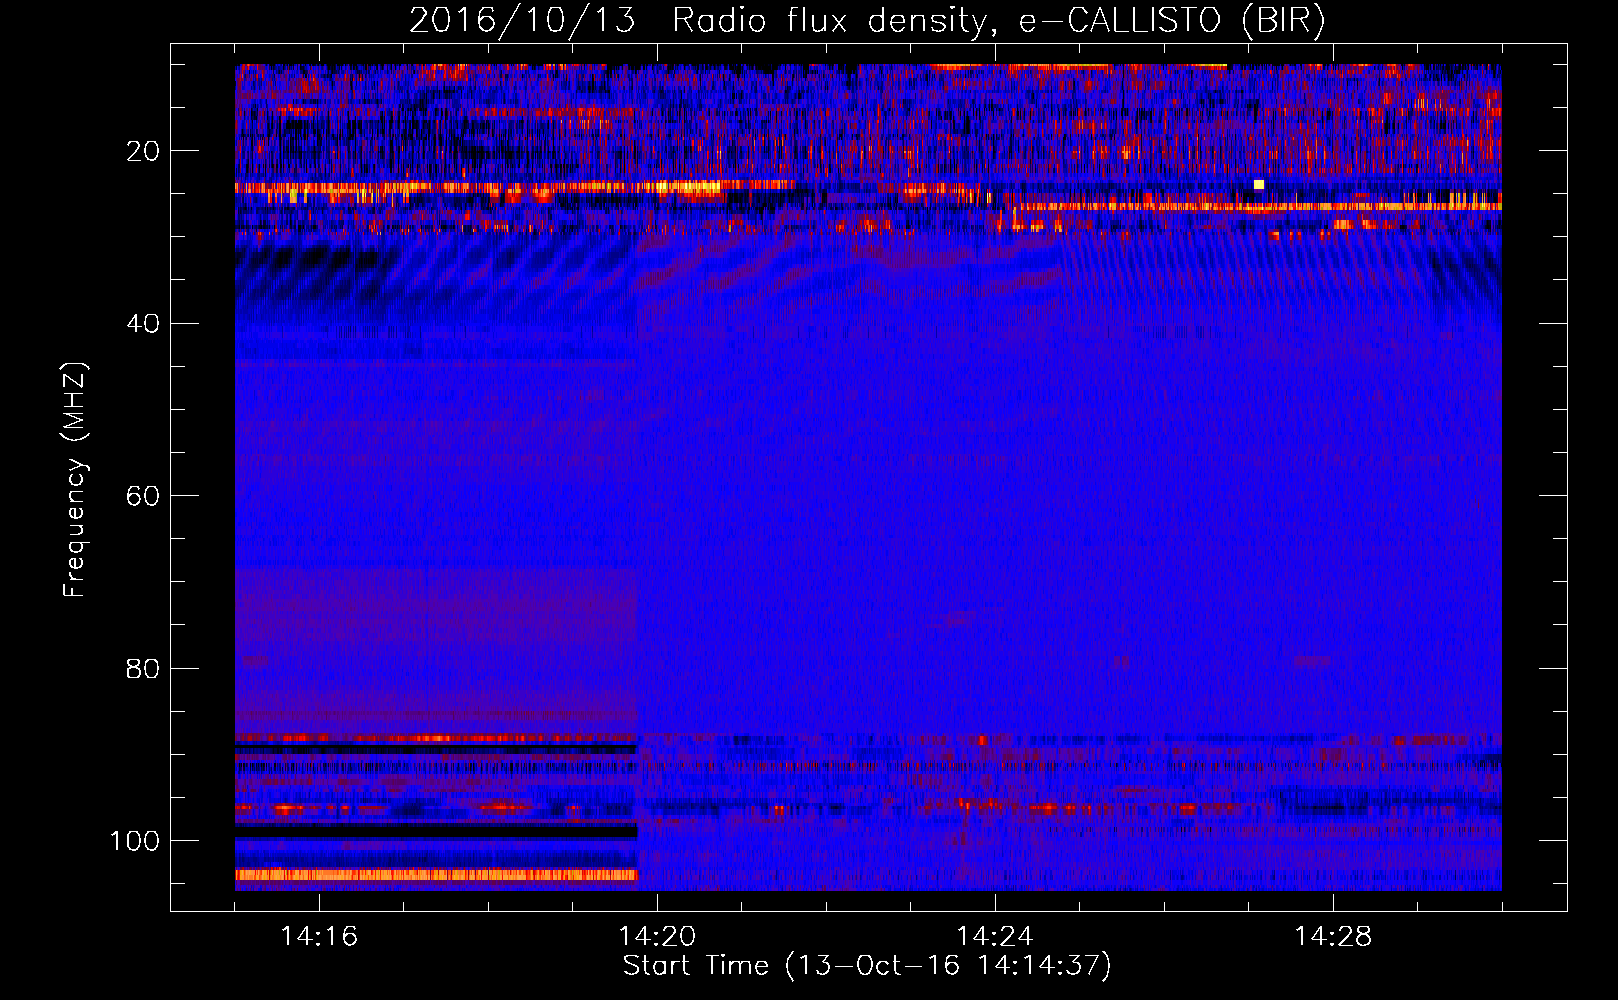This screenshot has width=1618, height=1000.
Task: Click the 14:24 time tick label
Action: 995,937
